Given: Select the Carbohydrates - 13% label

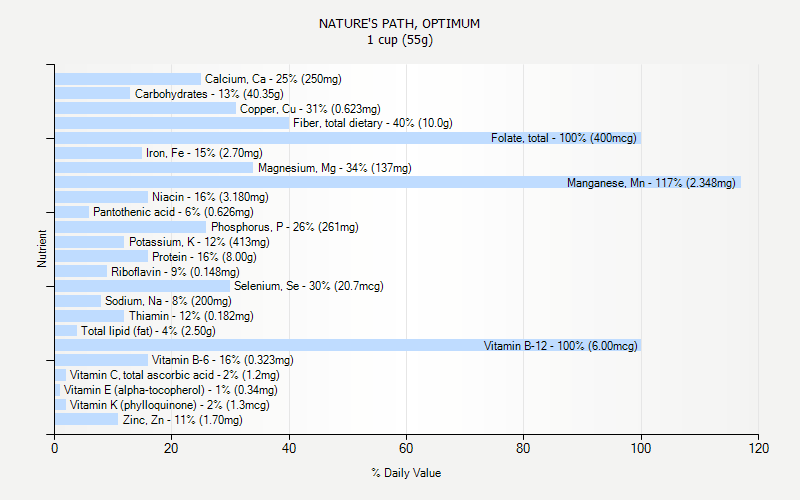Looking at the screenshot, I should (209, 94).
